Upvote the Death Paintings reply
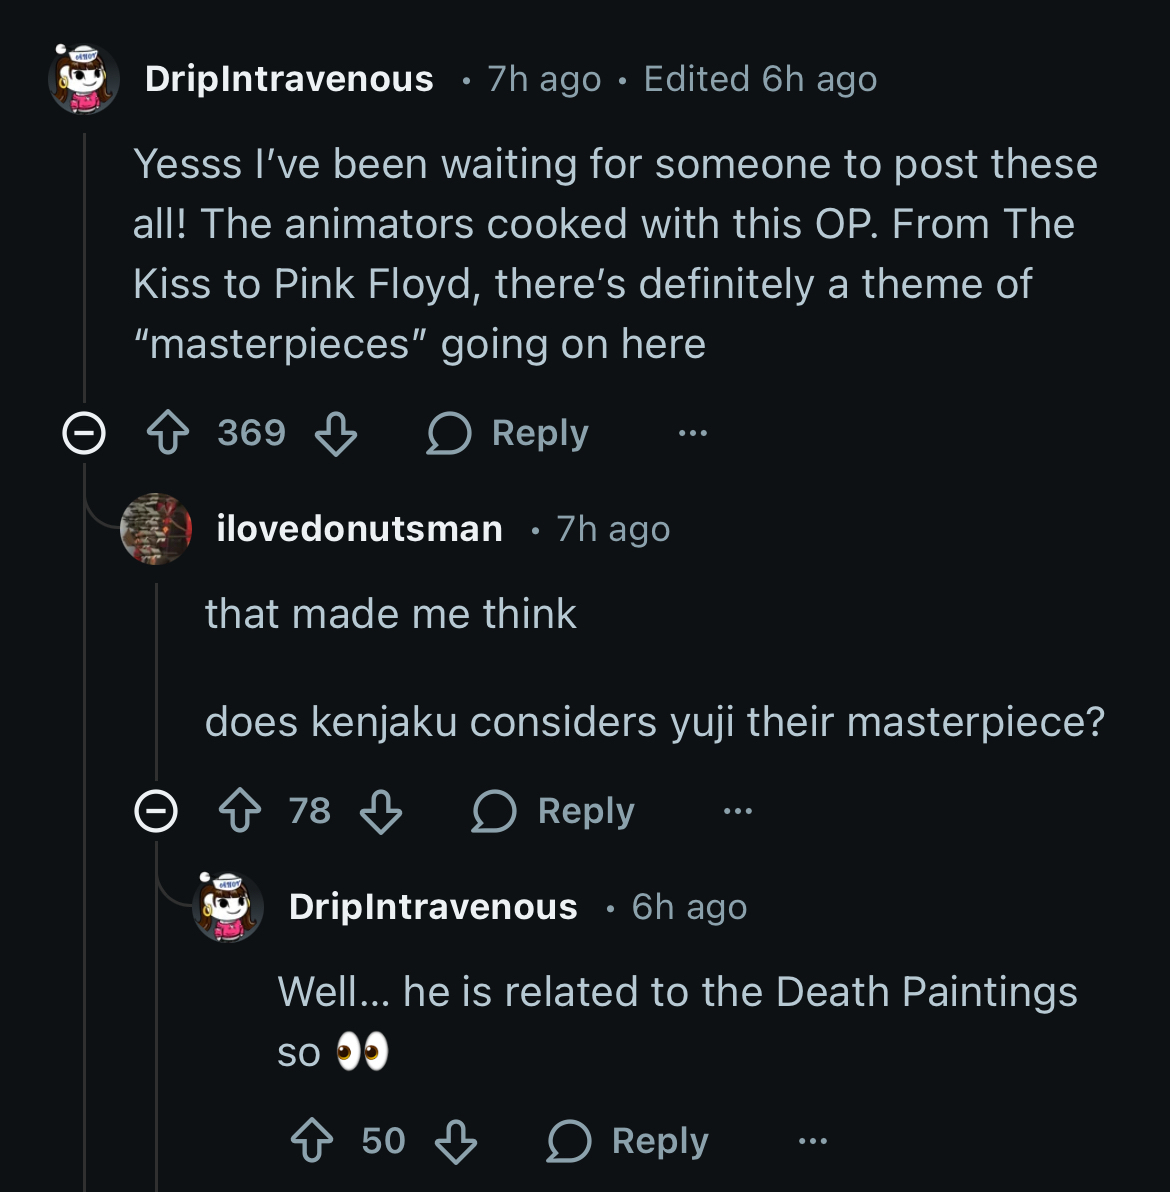This screenshot has width=1170, height=1192. point(312,1141)
